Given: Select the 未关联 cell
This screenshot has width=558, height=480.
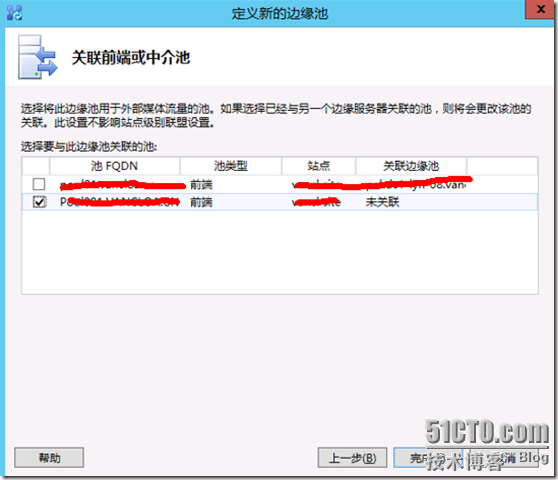Looking at the screenshot, I should 383,202.
